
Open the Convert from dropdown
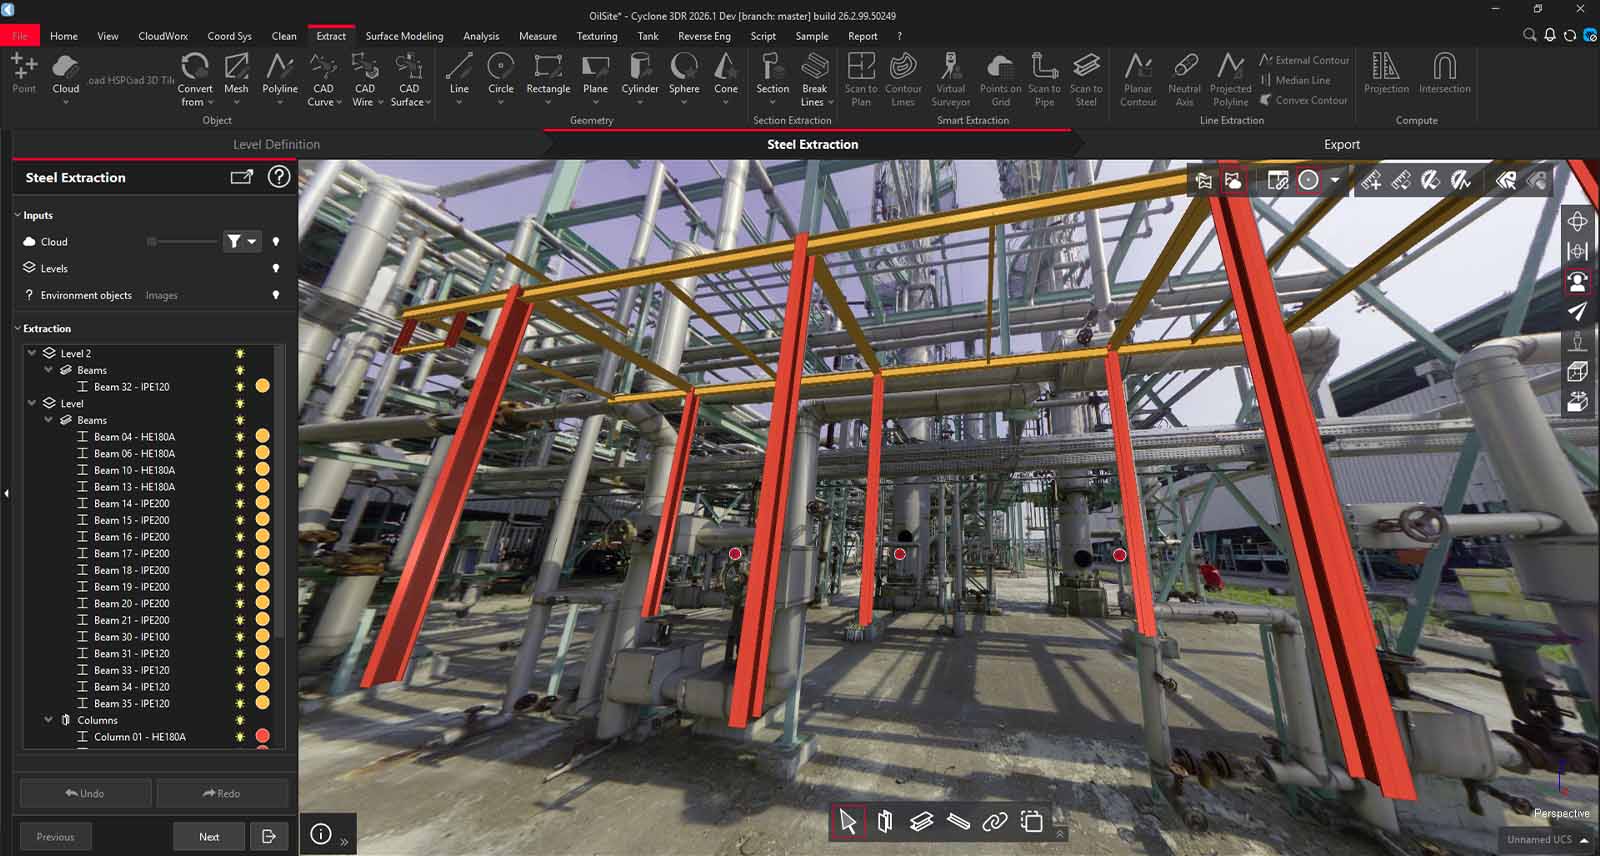[x=195, y=80]
